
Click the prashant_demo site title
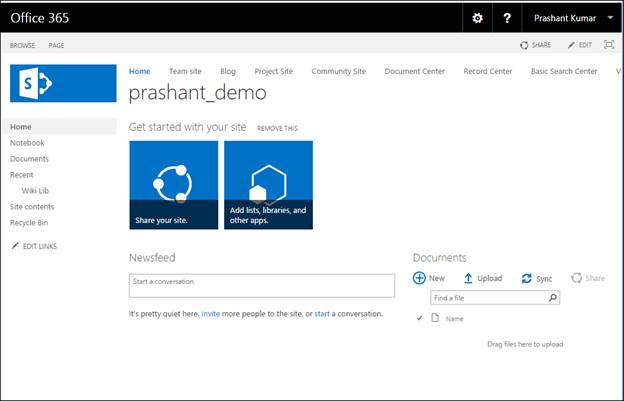197,93
